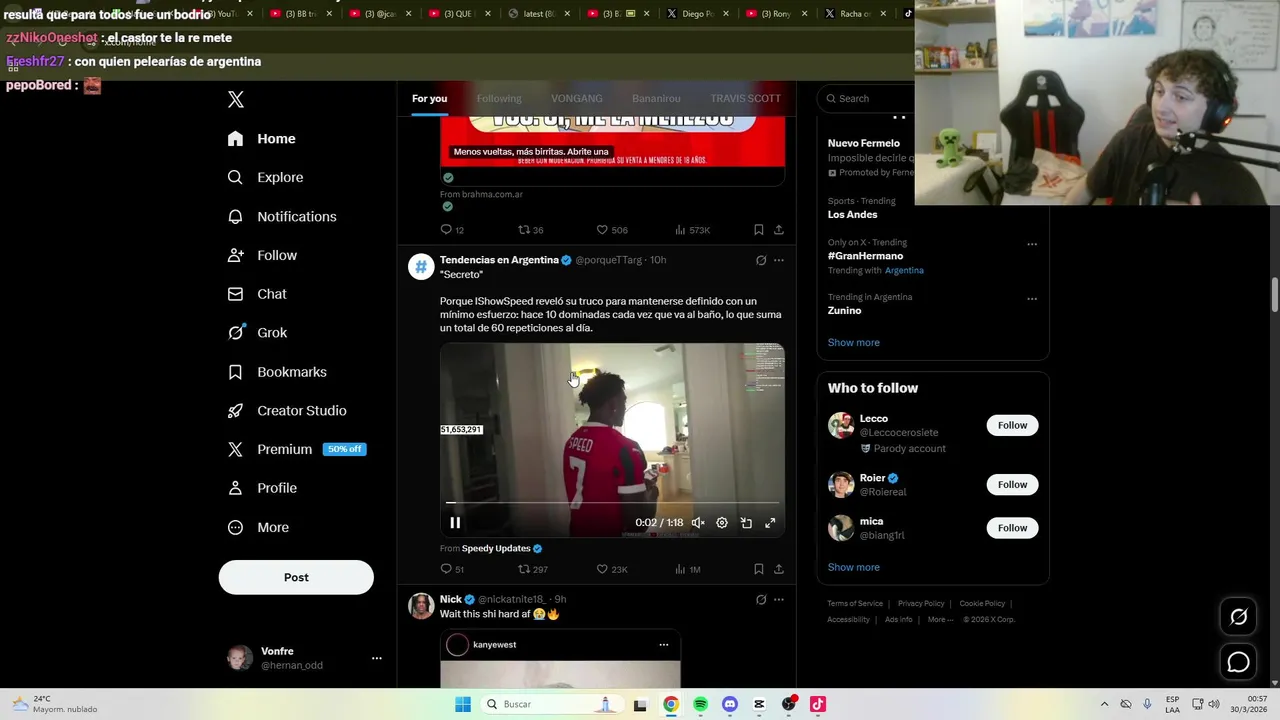Like the Brahma ad post
This screenshot has height=720, width=1280.
click(612, 230)
